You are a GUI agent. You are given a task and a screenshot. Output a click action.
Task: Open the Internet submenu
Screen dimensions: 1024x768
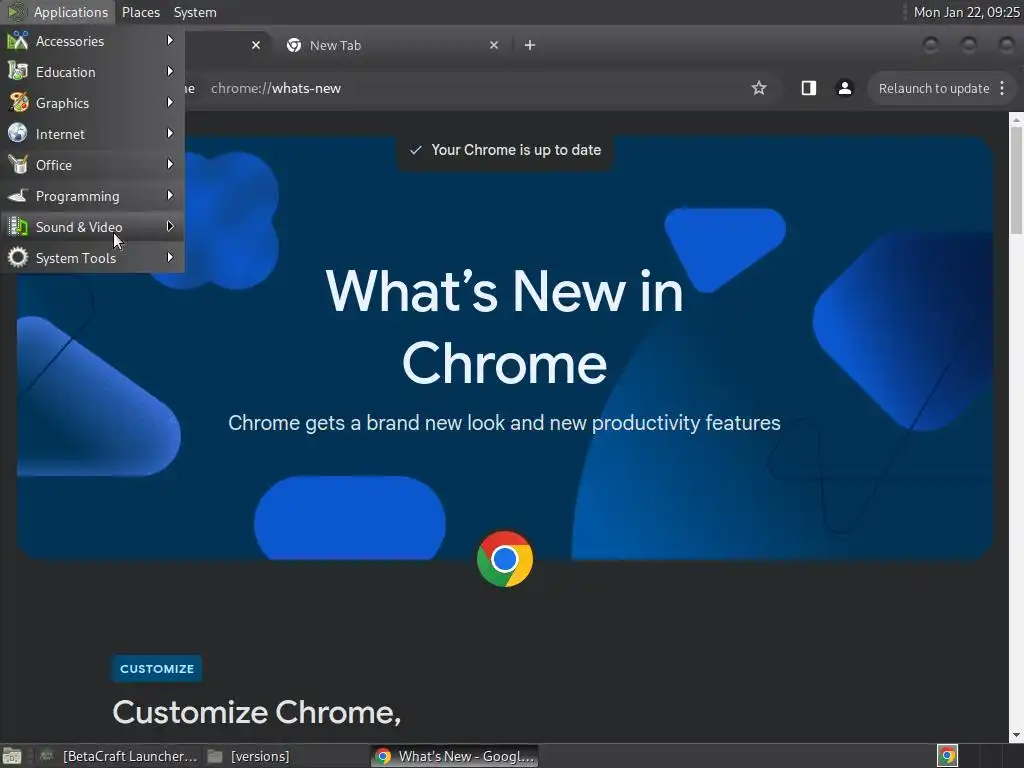click(92, 134)
